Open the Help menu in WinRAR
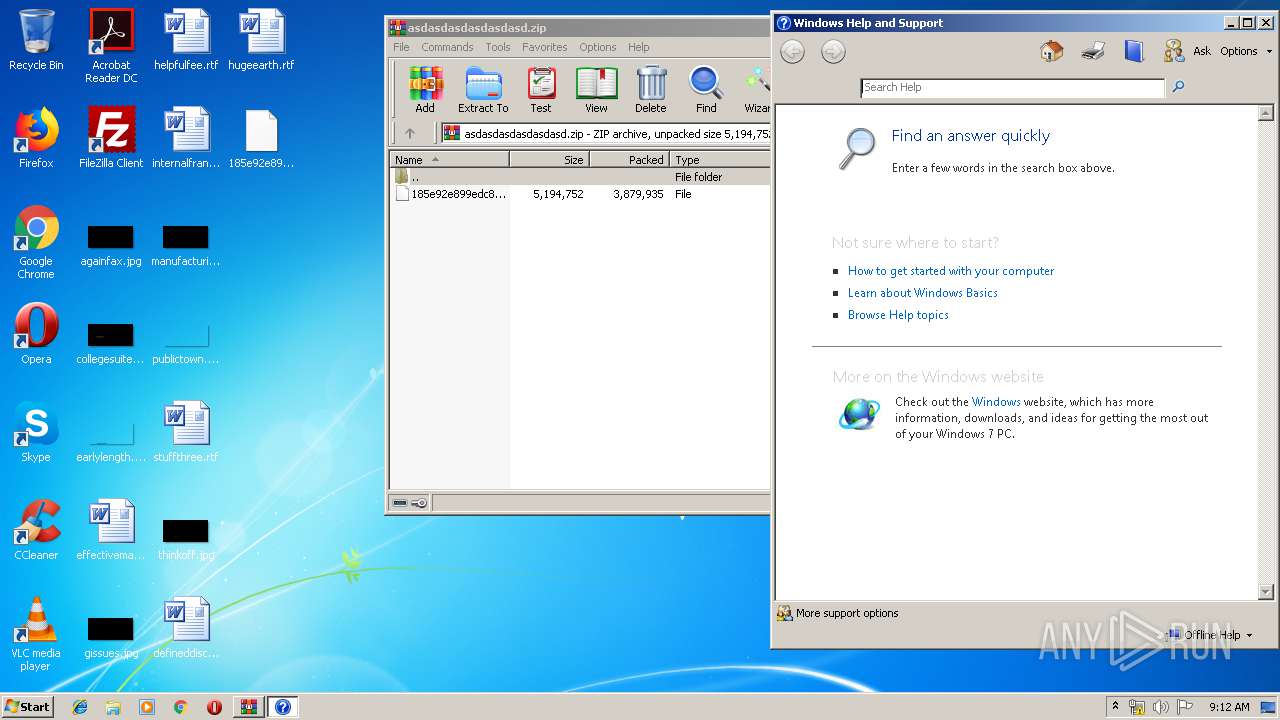1280x720 pixels. point(639,47)
